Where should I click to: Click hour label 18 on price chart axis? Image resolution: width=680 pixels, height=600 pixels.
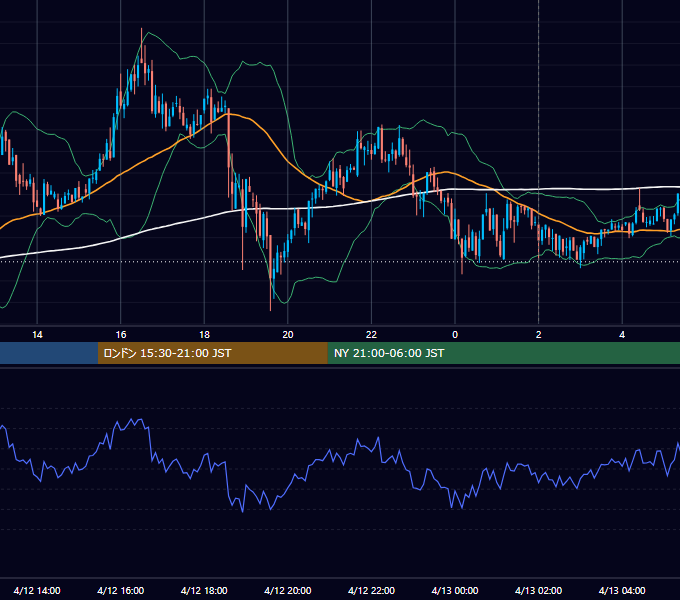point(204,335)
